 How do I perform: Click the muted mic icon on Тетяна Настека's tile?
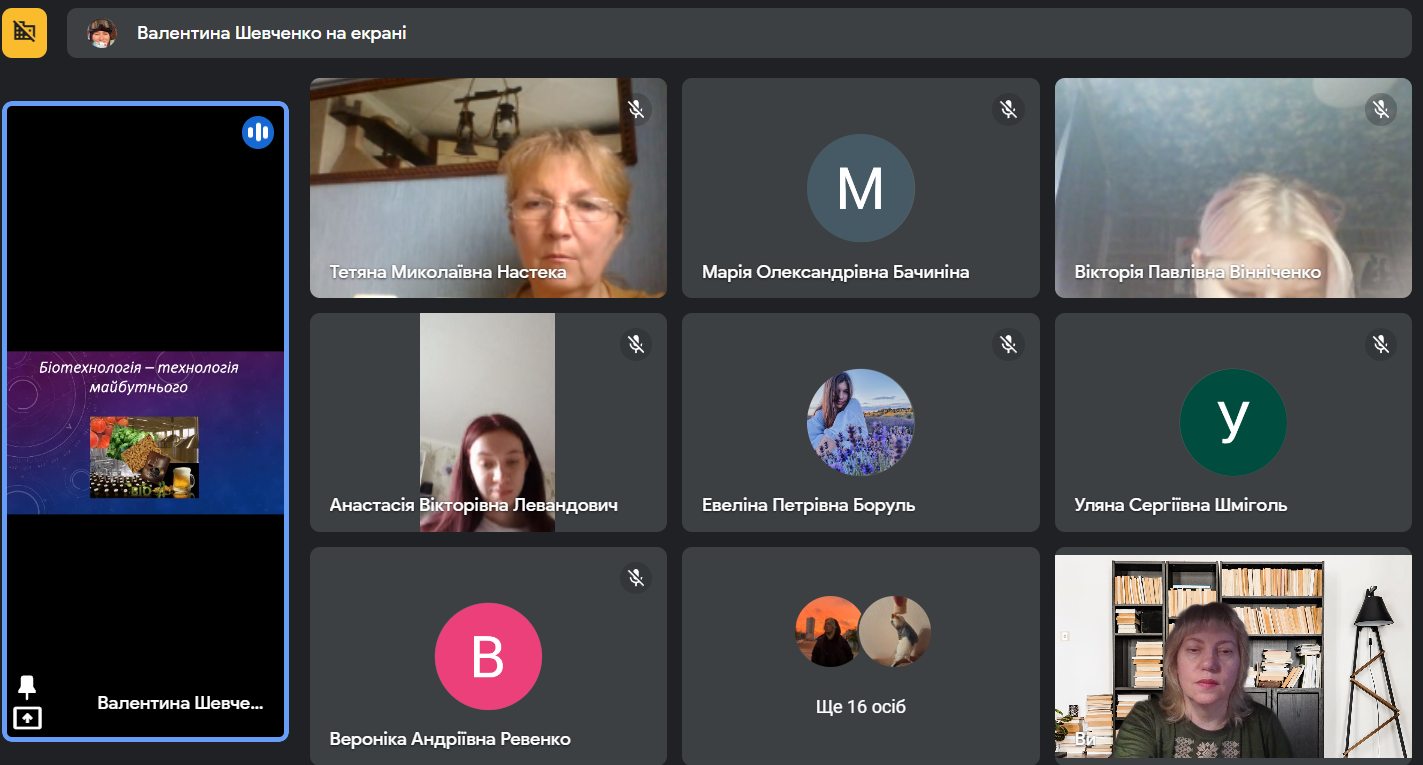[635, 109]
